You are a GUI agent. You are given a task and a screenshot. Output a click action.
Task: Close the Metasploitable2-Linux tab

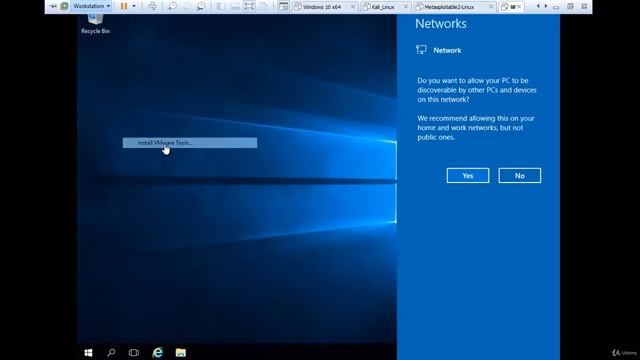491,7
